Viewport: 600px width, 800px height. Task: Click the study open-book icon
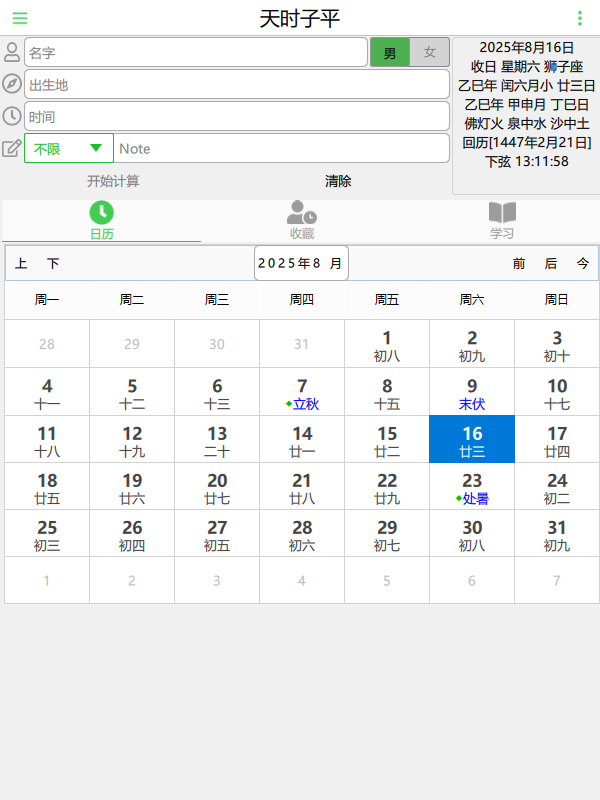tap(502, 212)
